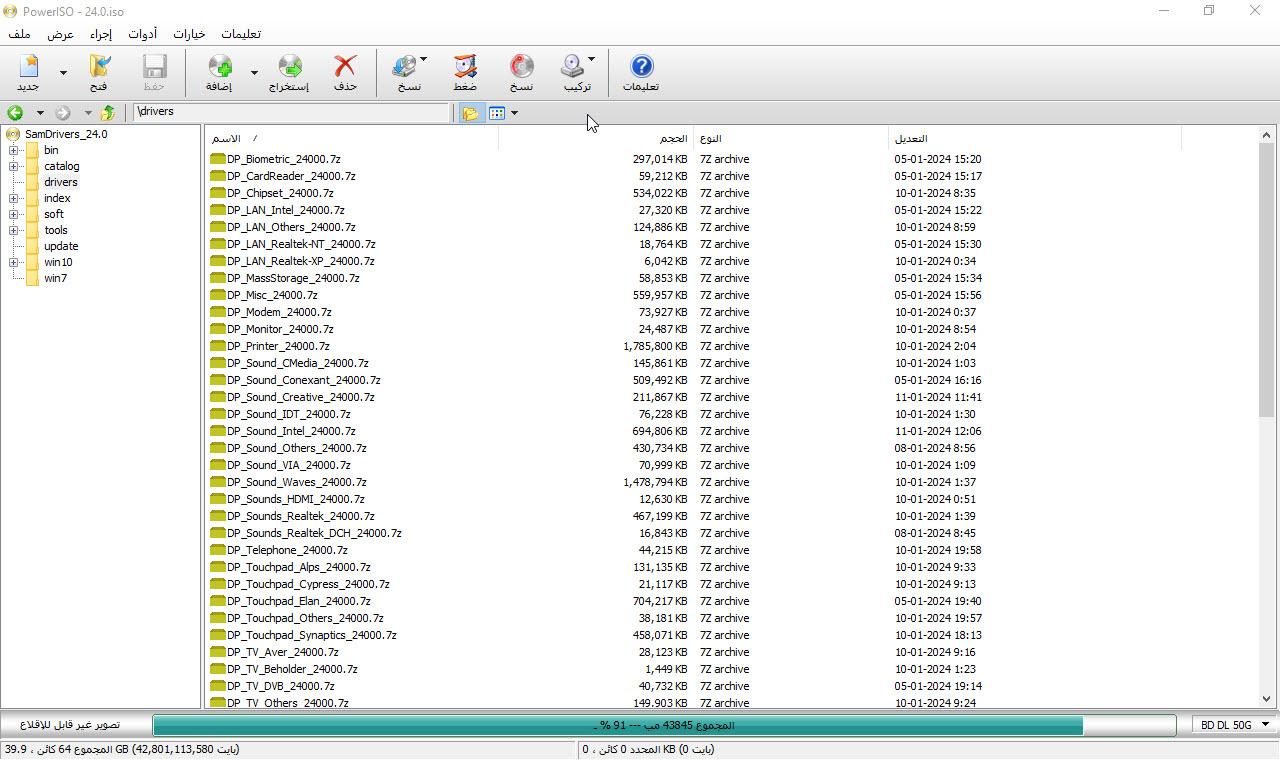Click the PowerISO app icon in title bar
1280x760 pixels.
click(x=10, y=10)
